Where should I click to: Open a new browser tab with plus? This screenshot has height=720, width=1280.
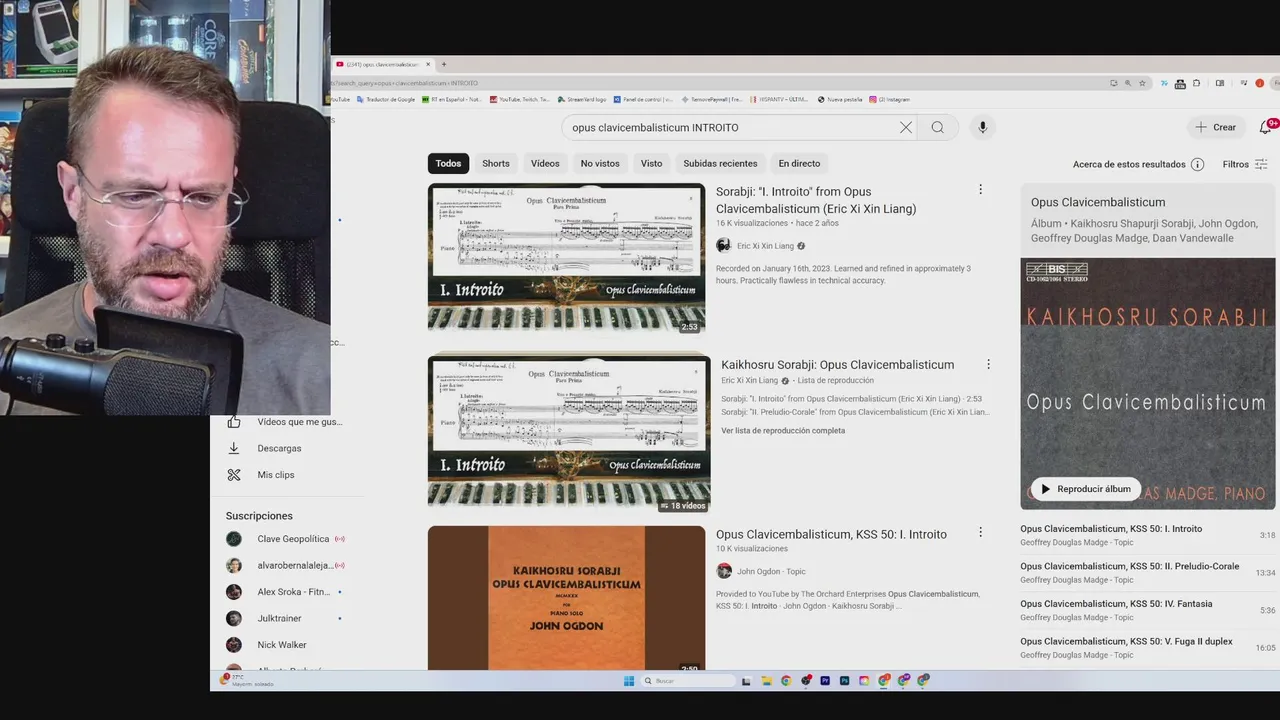coord(444,64)
